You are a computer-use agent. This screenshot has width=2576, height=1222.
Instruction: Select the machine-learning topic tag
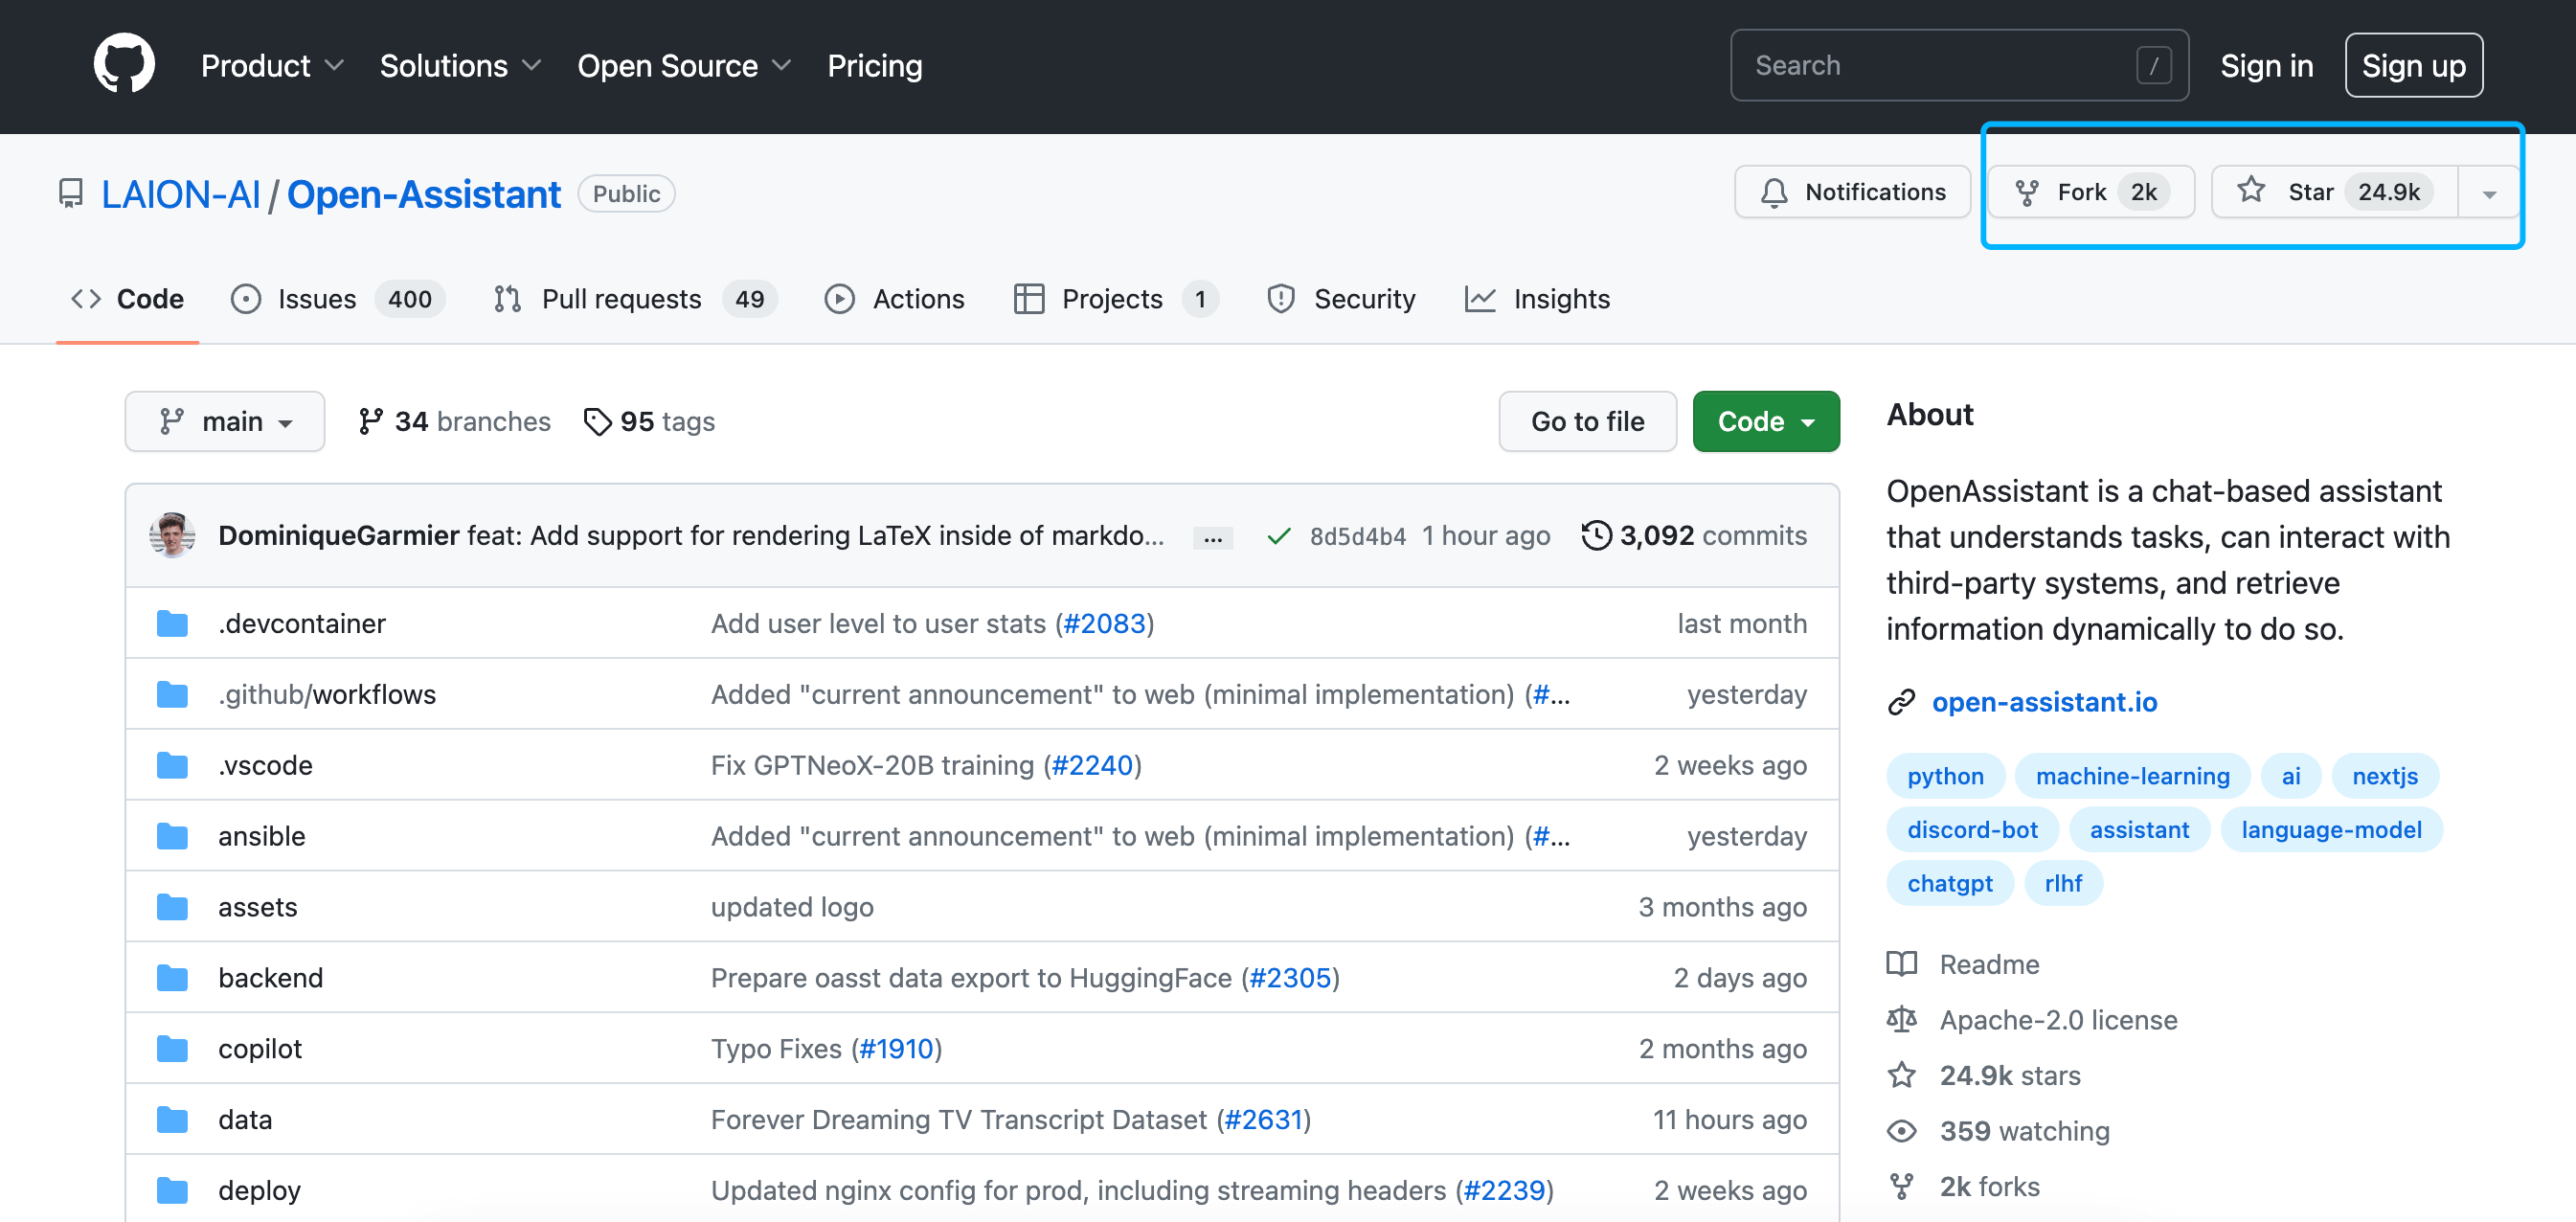point(2132,776)
